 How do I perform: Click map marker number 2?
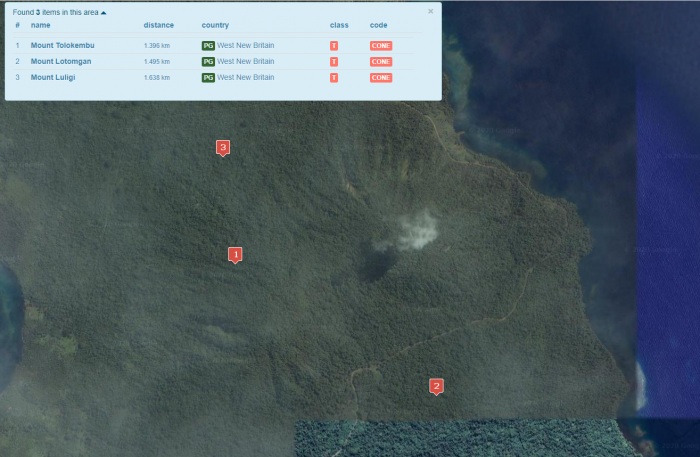click(436, 385)
